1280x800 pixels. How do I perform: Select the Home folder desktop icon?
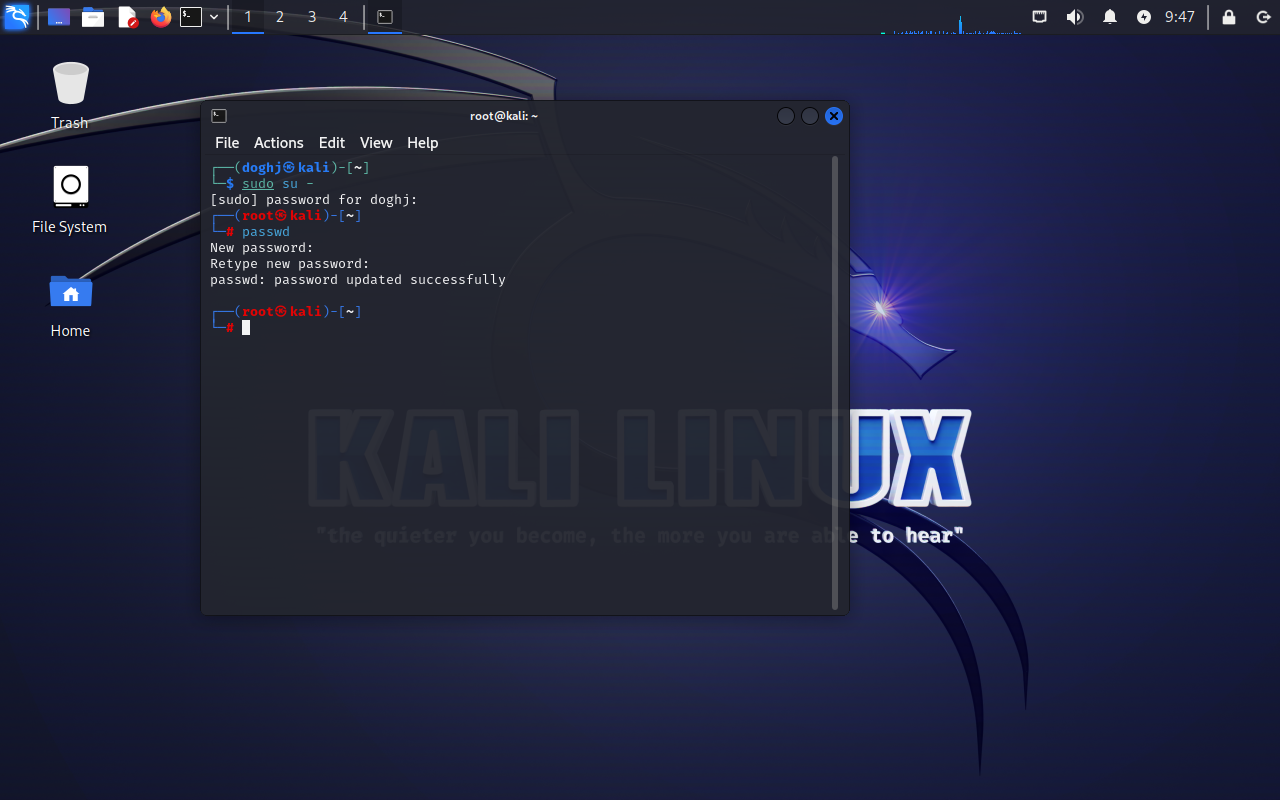70,304
